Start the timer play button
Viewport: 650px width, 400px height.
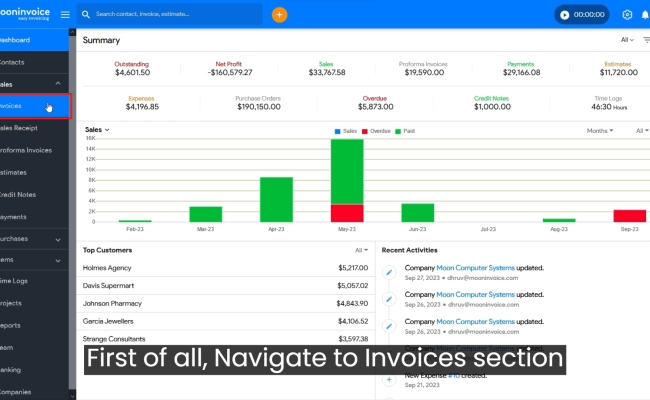pyautogui.click(x=565, y=15)
